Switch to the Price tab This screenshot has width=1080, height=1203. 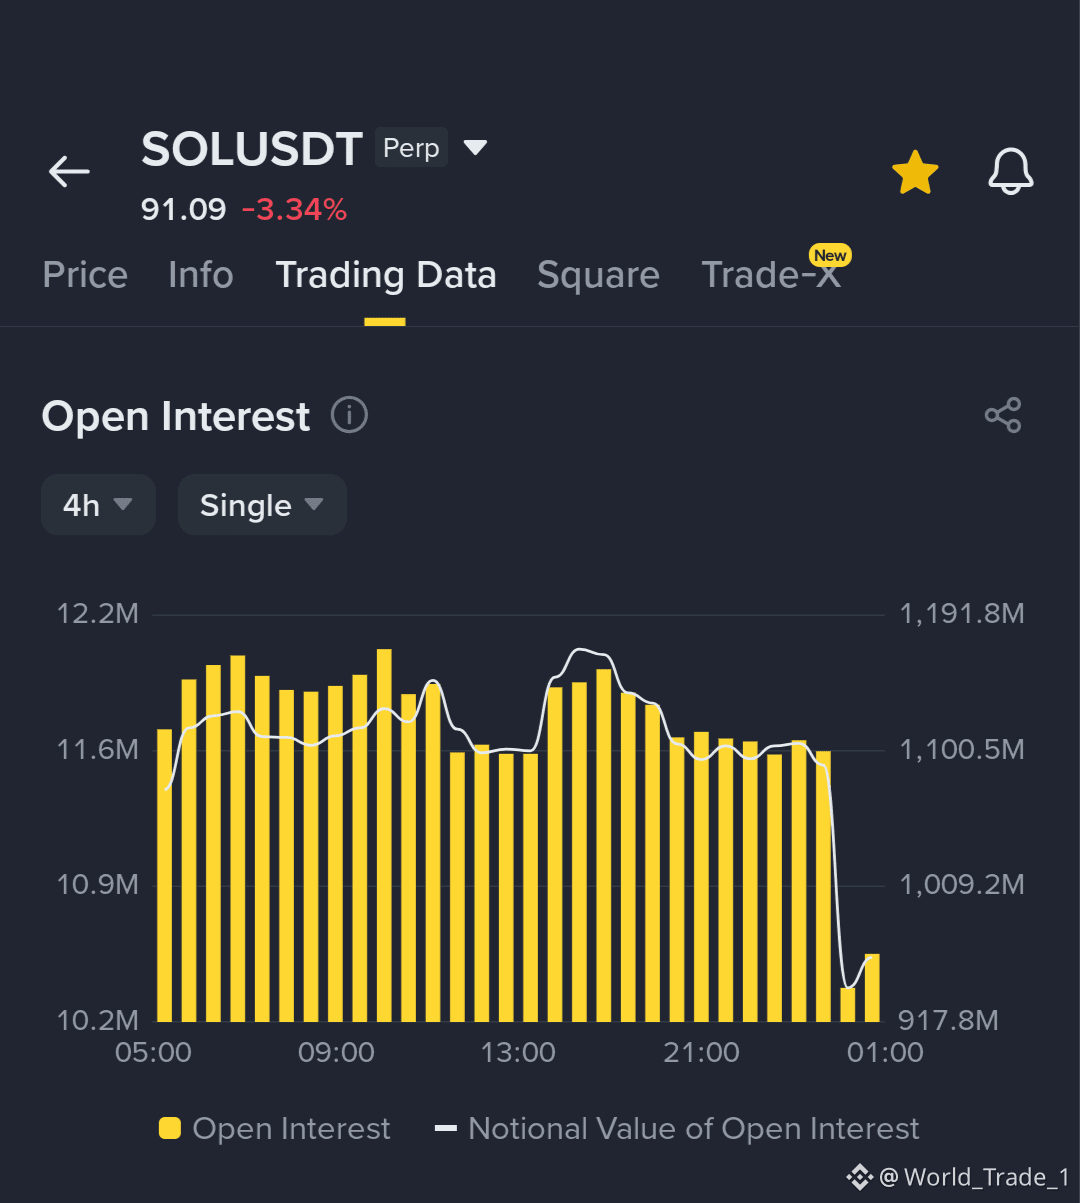pyautogui.click(x=85, y=275)
